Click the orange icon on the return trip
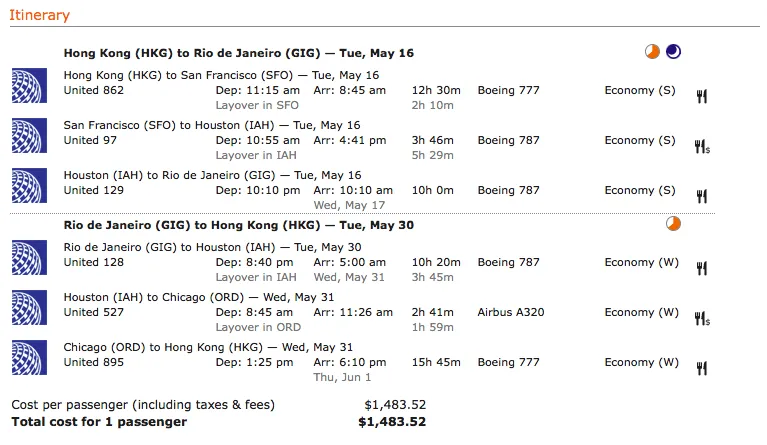 click(x=673, y=223)
